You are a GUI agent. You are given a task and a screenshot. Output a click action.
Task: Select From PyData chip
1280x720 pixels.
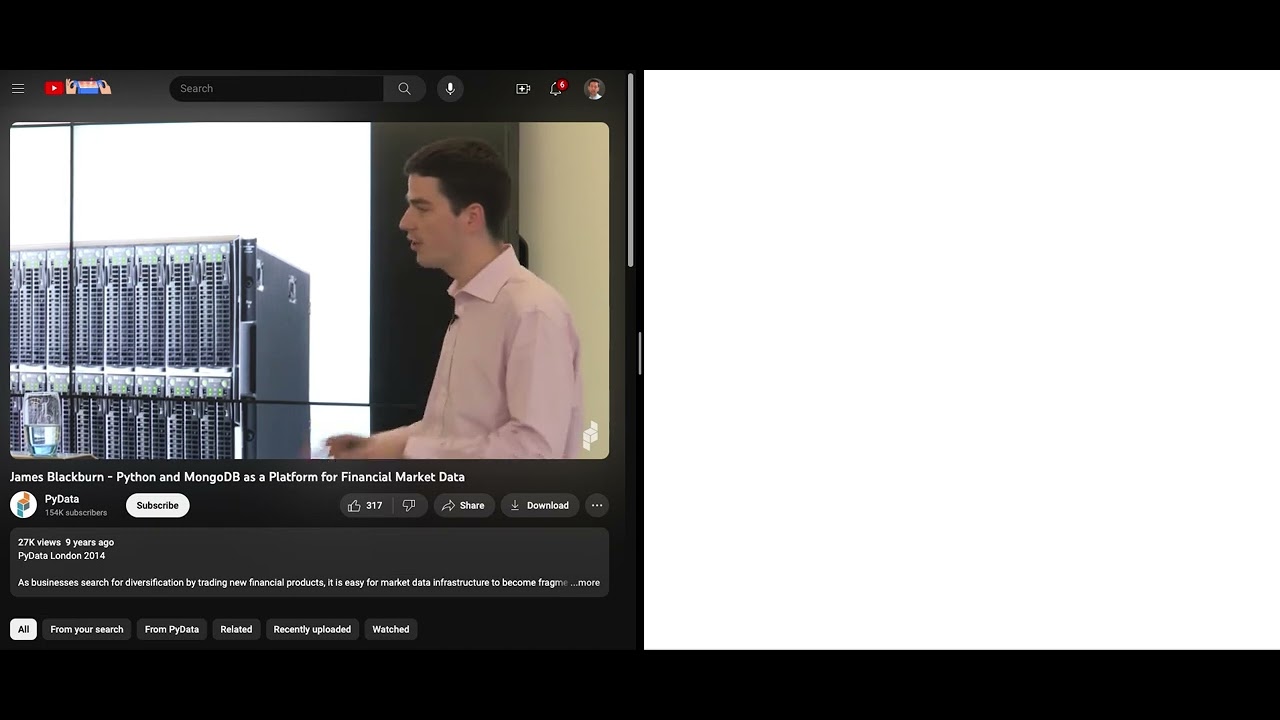click(x=172, y=629)
